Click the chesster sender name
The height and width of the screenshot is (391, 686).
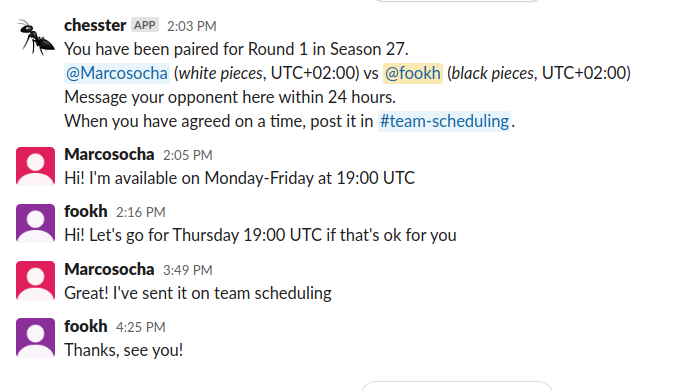click(95, 25)
